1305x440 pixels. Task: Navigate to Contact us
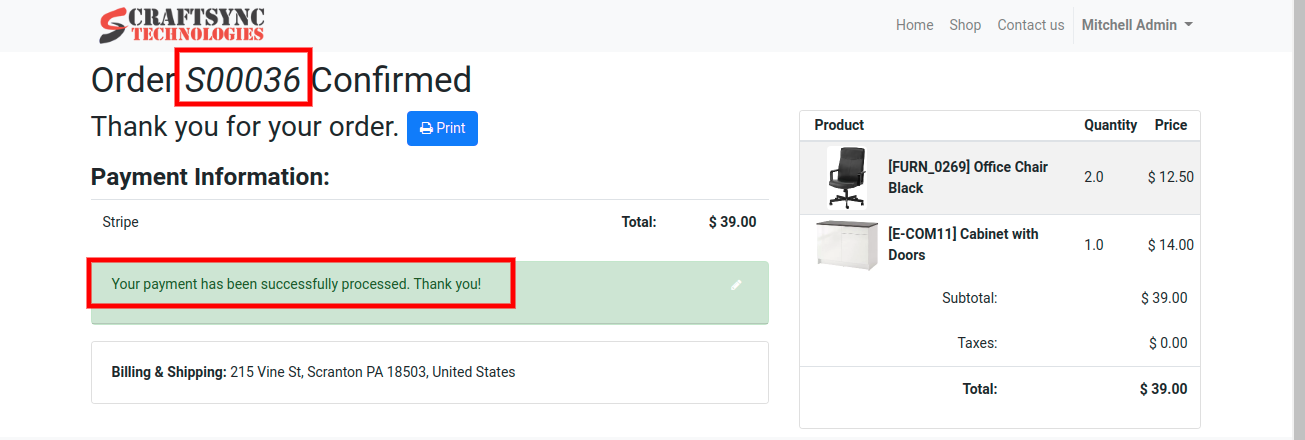(1030, 25)
